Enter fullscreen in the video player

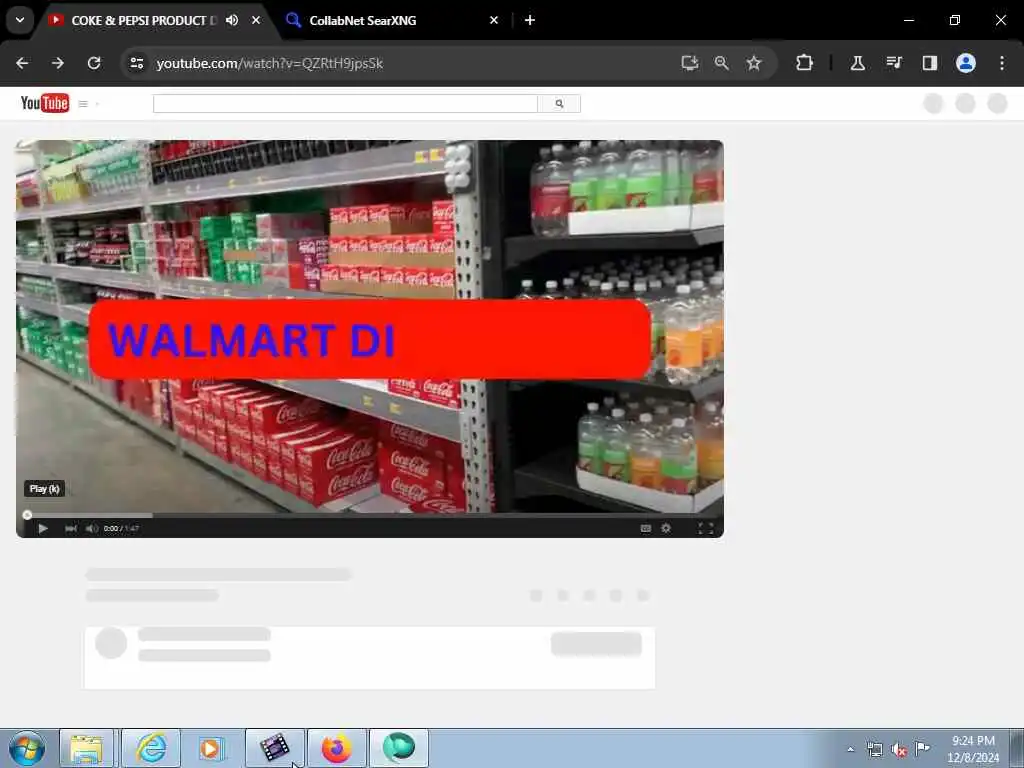click(x=705, y=528)
